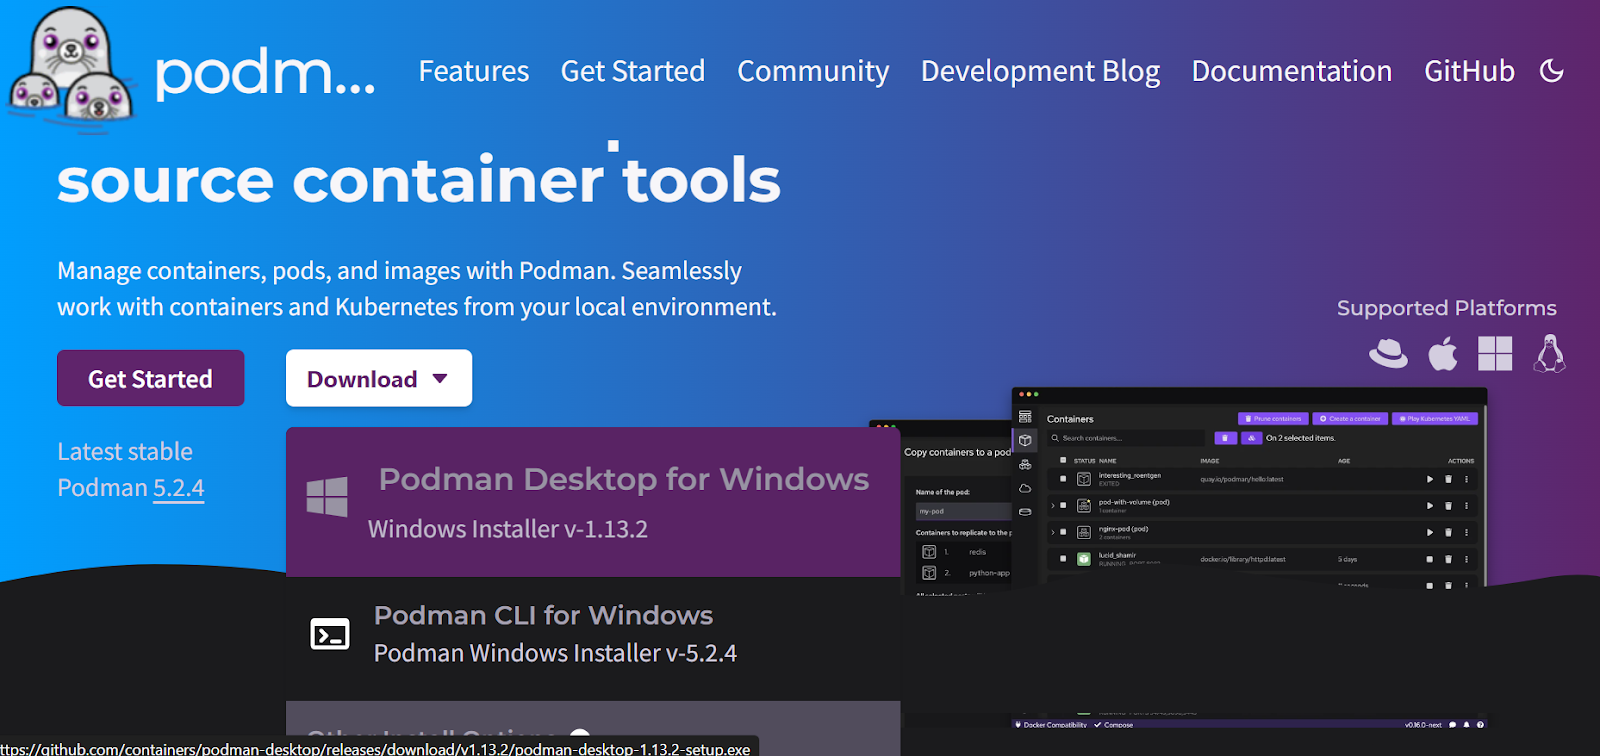
Task: Delete the interesting_roentgen container
Action: click(x=1448, y=479)
